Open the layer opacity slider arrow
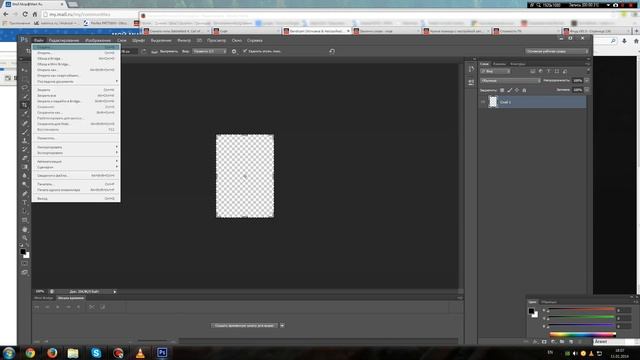This screenshot has height=360, width=640. [587, 81]
